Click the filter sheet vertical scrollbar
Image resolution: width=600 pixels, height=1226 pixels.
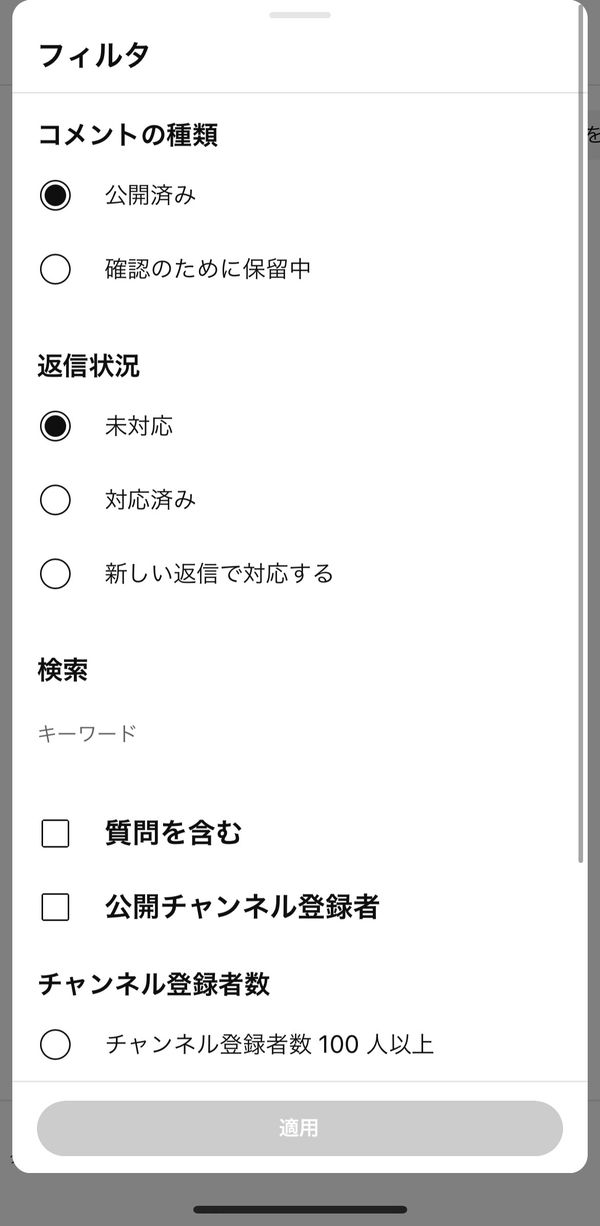tap(581, 435)
